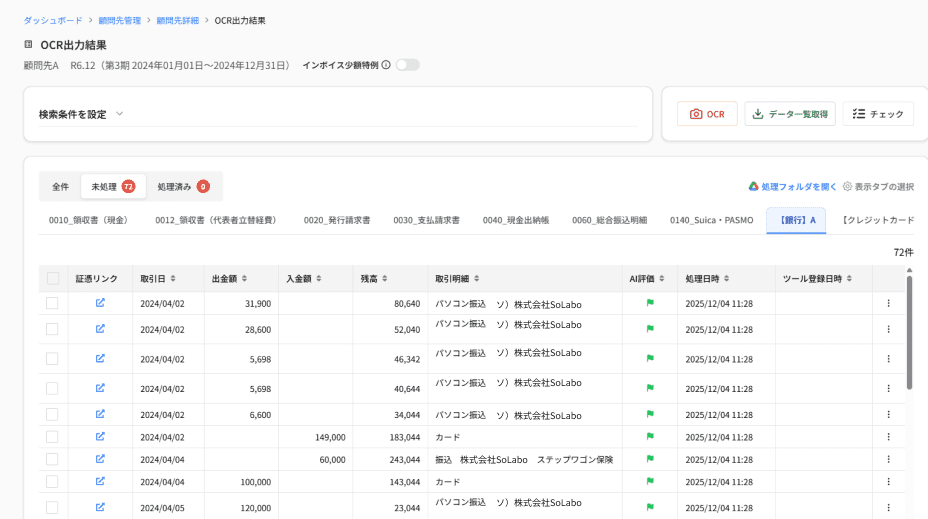Click the データ一覧取得 button
Image resolution: width=928 pixels, height=519 pixels.
789,114
